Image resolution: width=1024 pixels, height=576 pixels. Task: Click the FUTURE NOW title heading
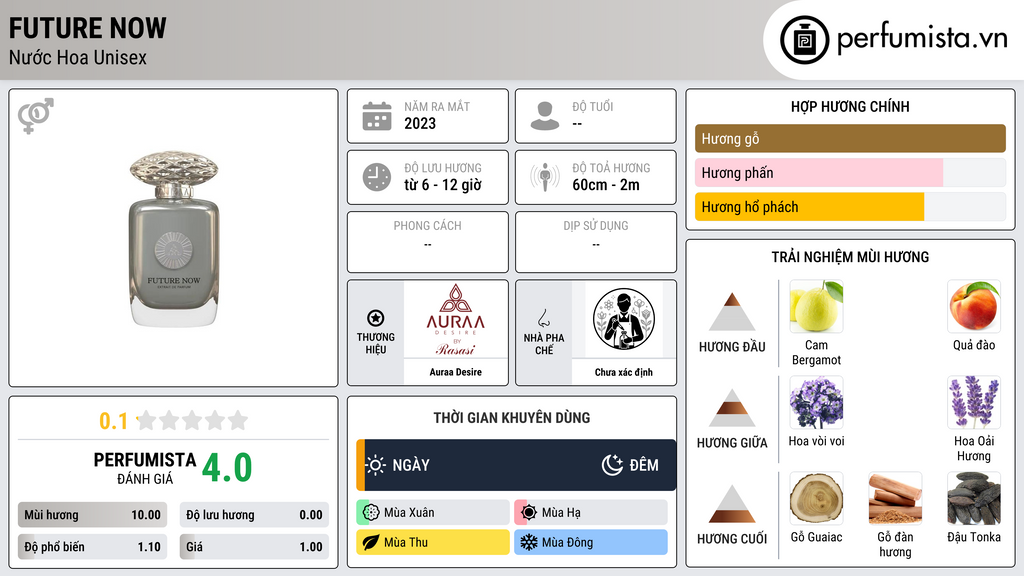point(88,28)
